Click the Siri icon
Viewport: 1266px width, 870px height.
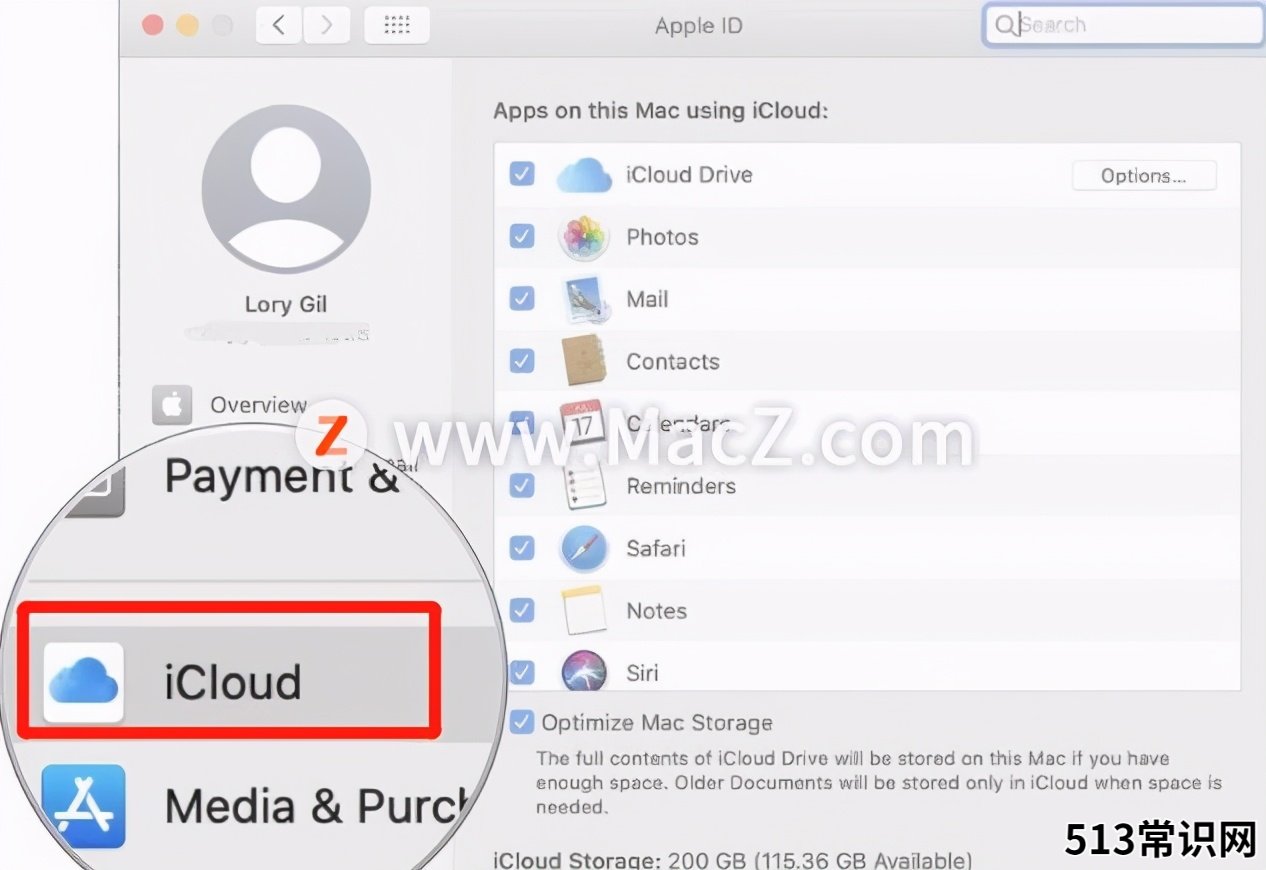tap(583, 670)
